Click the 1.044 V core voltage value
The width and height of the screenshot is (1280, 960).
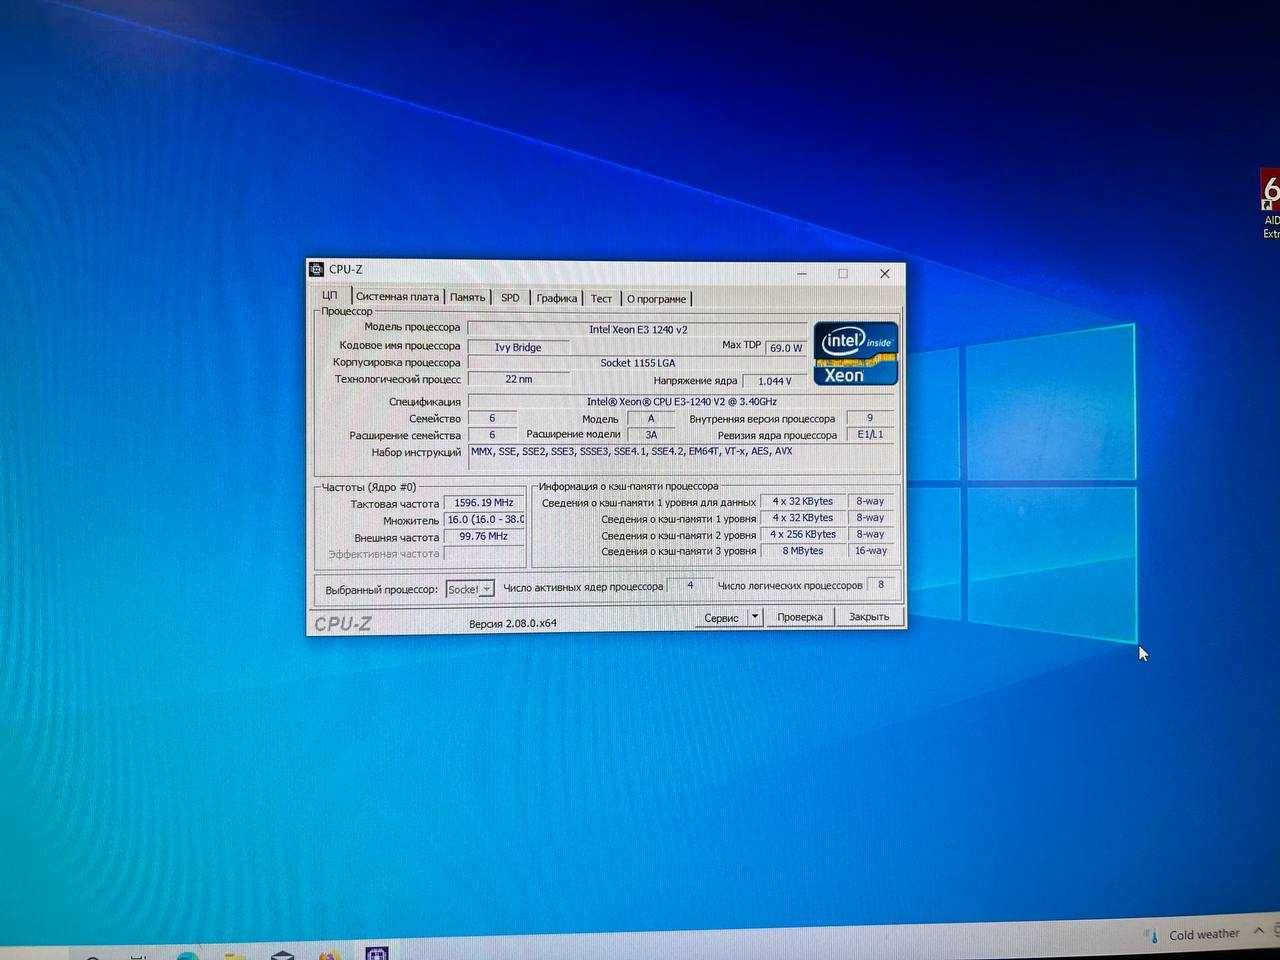(x=774, y=381)
